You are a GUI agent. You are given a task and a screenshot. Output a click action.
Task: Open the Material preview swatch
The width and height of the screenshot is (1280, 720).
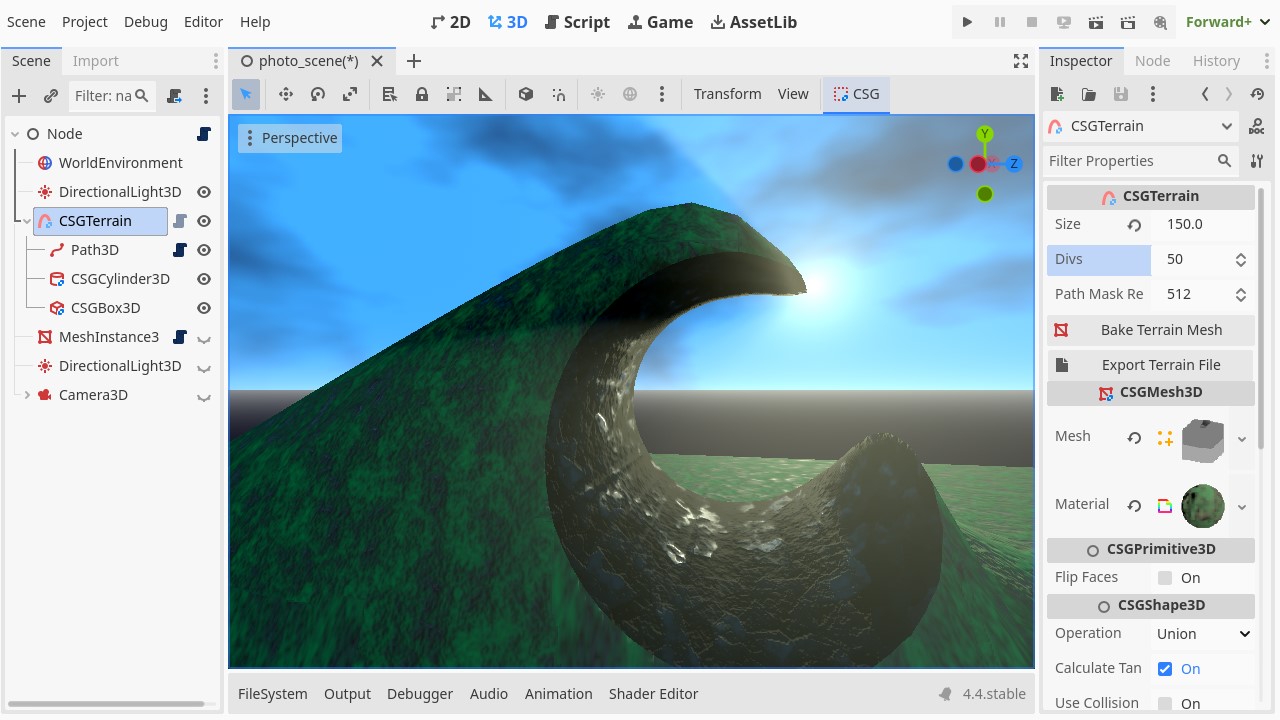tap(1203, 506)
